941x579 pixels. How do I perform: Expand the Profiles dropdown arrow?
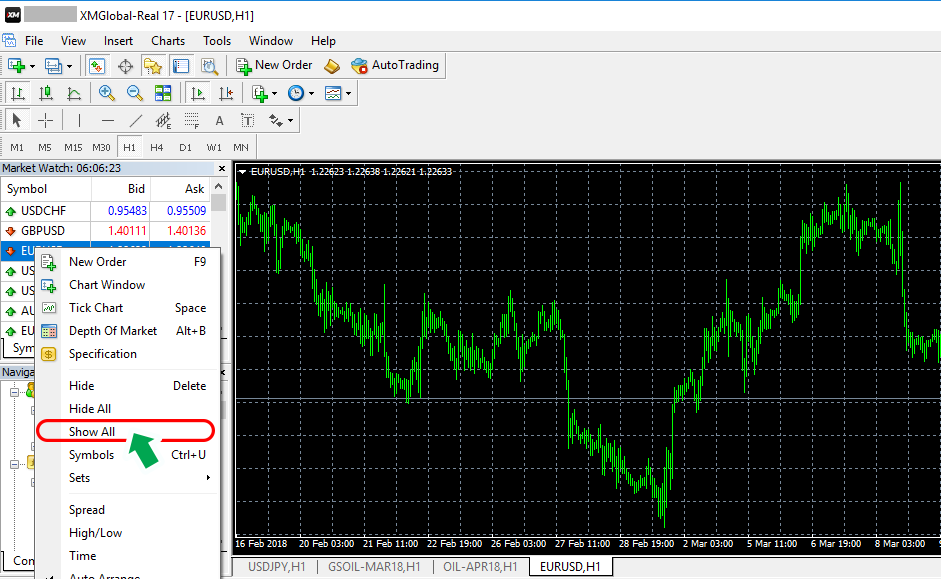click(x=69, y=66)
